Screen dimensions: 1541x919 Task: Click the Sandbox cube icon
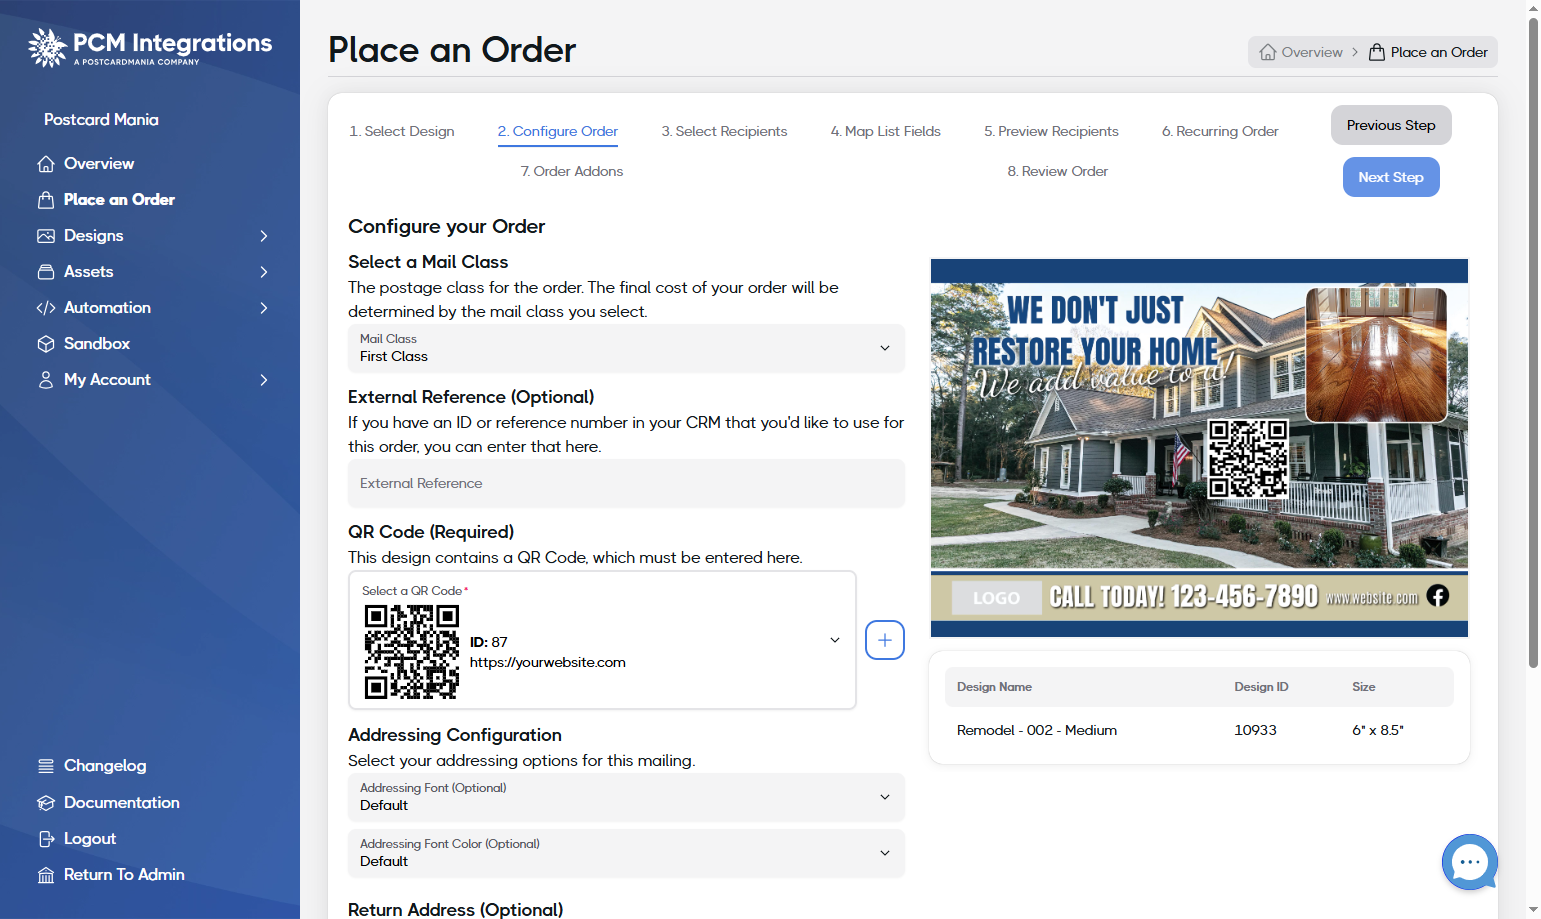click(x=46, y=344)
